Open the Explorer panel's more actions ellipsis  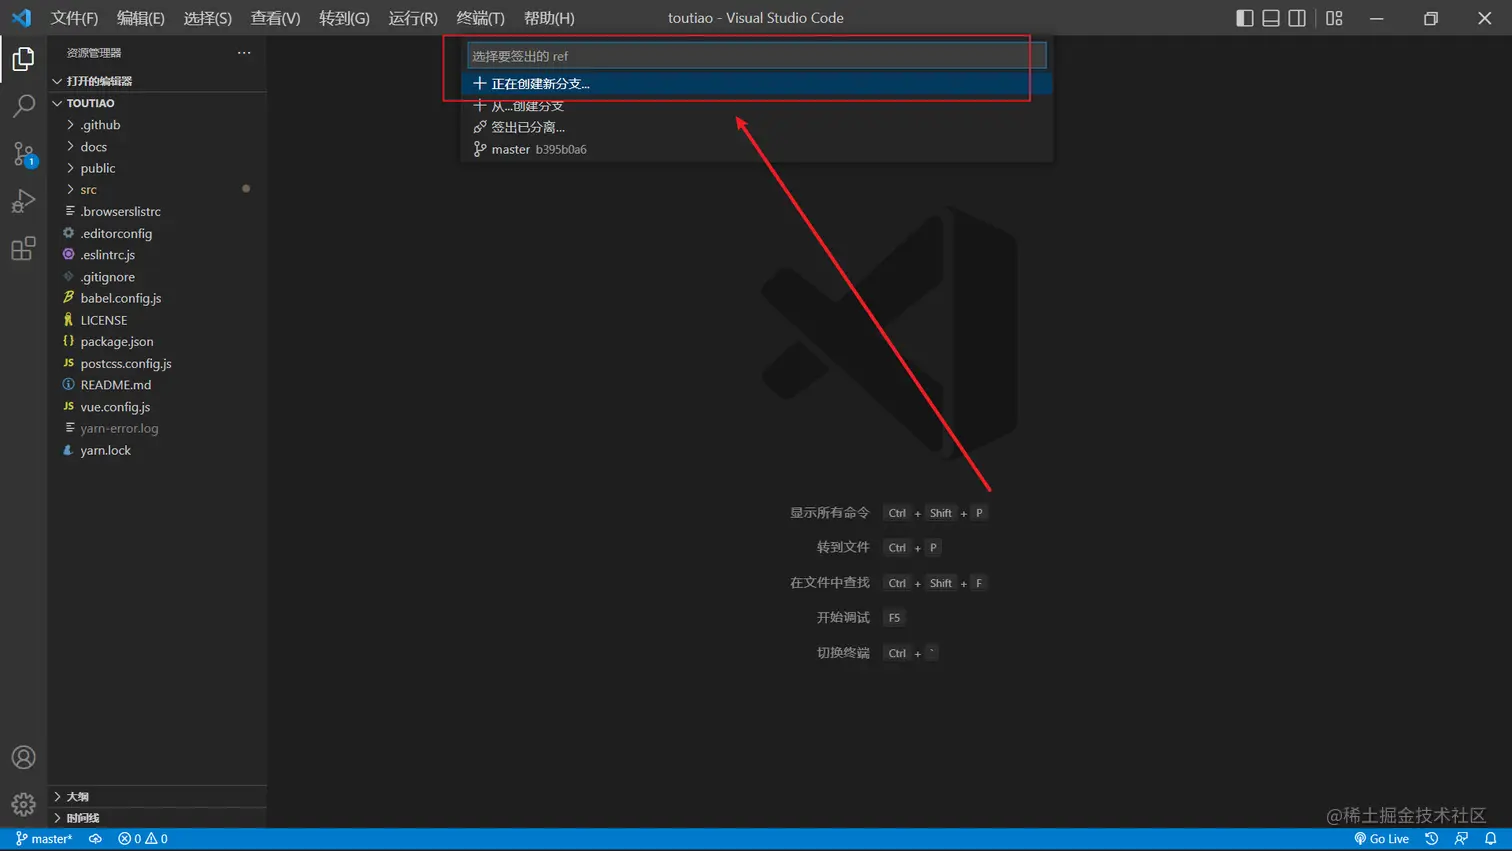tap(244, 52)
